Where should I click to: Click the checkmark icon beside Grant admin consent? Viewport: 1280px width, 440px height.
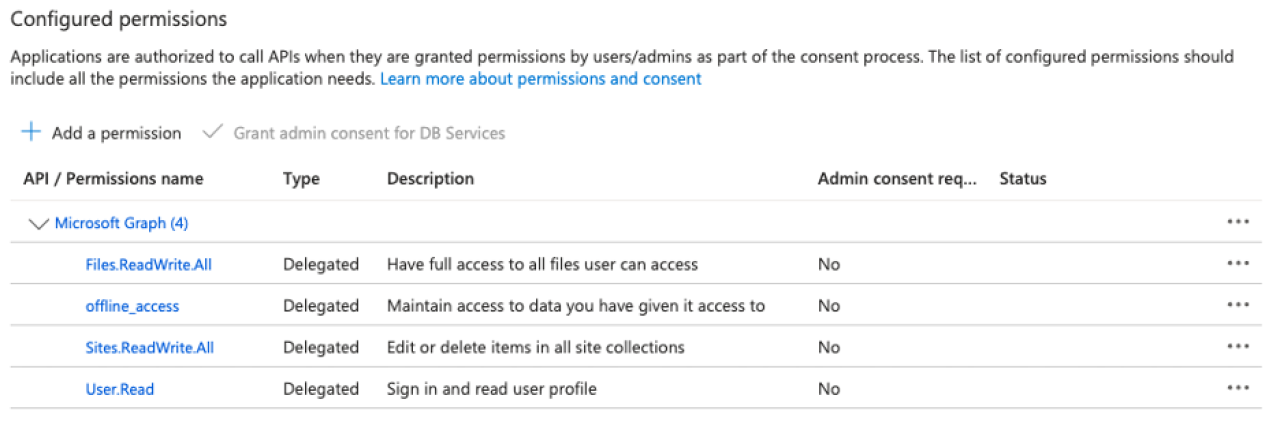point(211,132)
